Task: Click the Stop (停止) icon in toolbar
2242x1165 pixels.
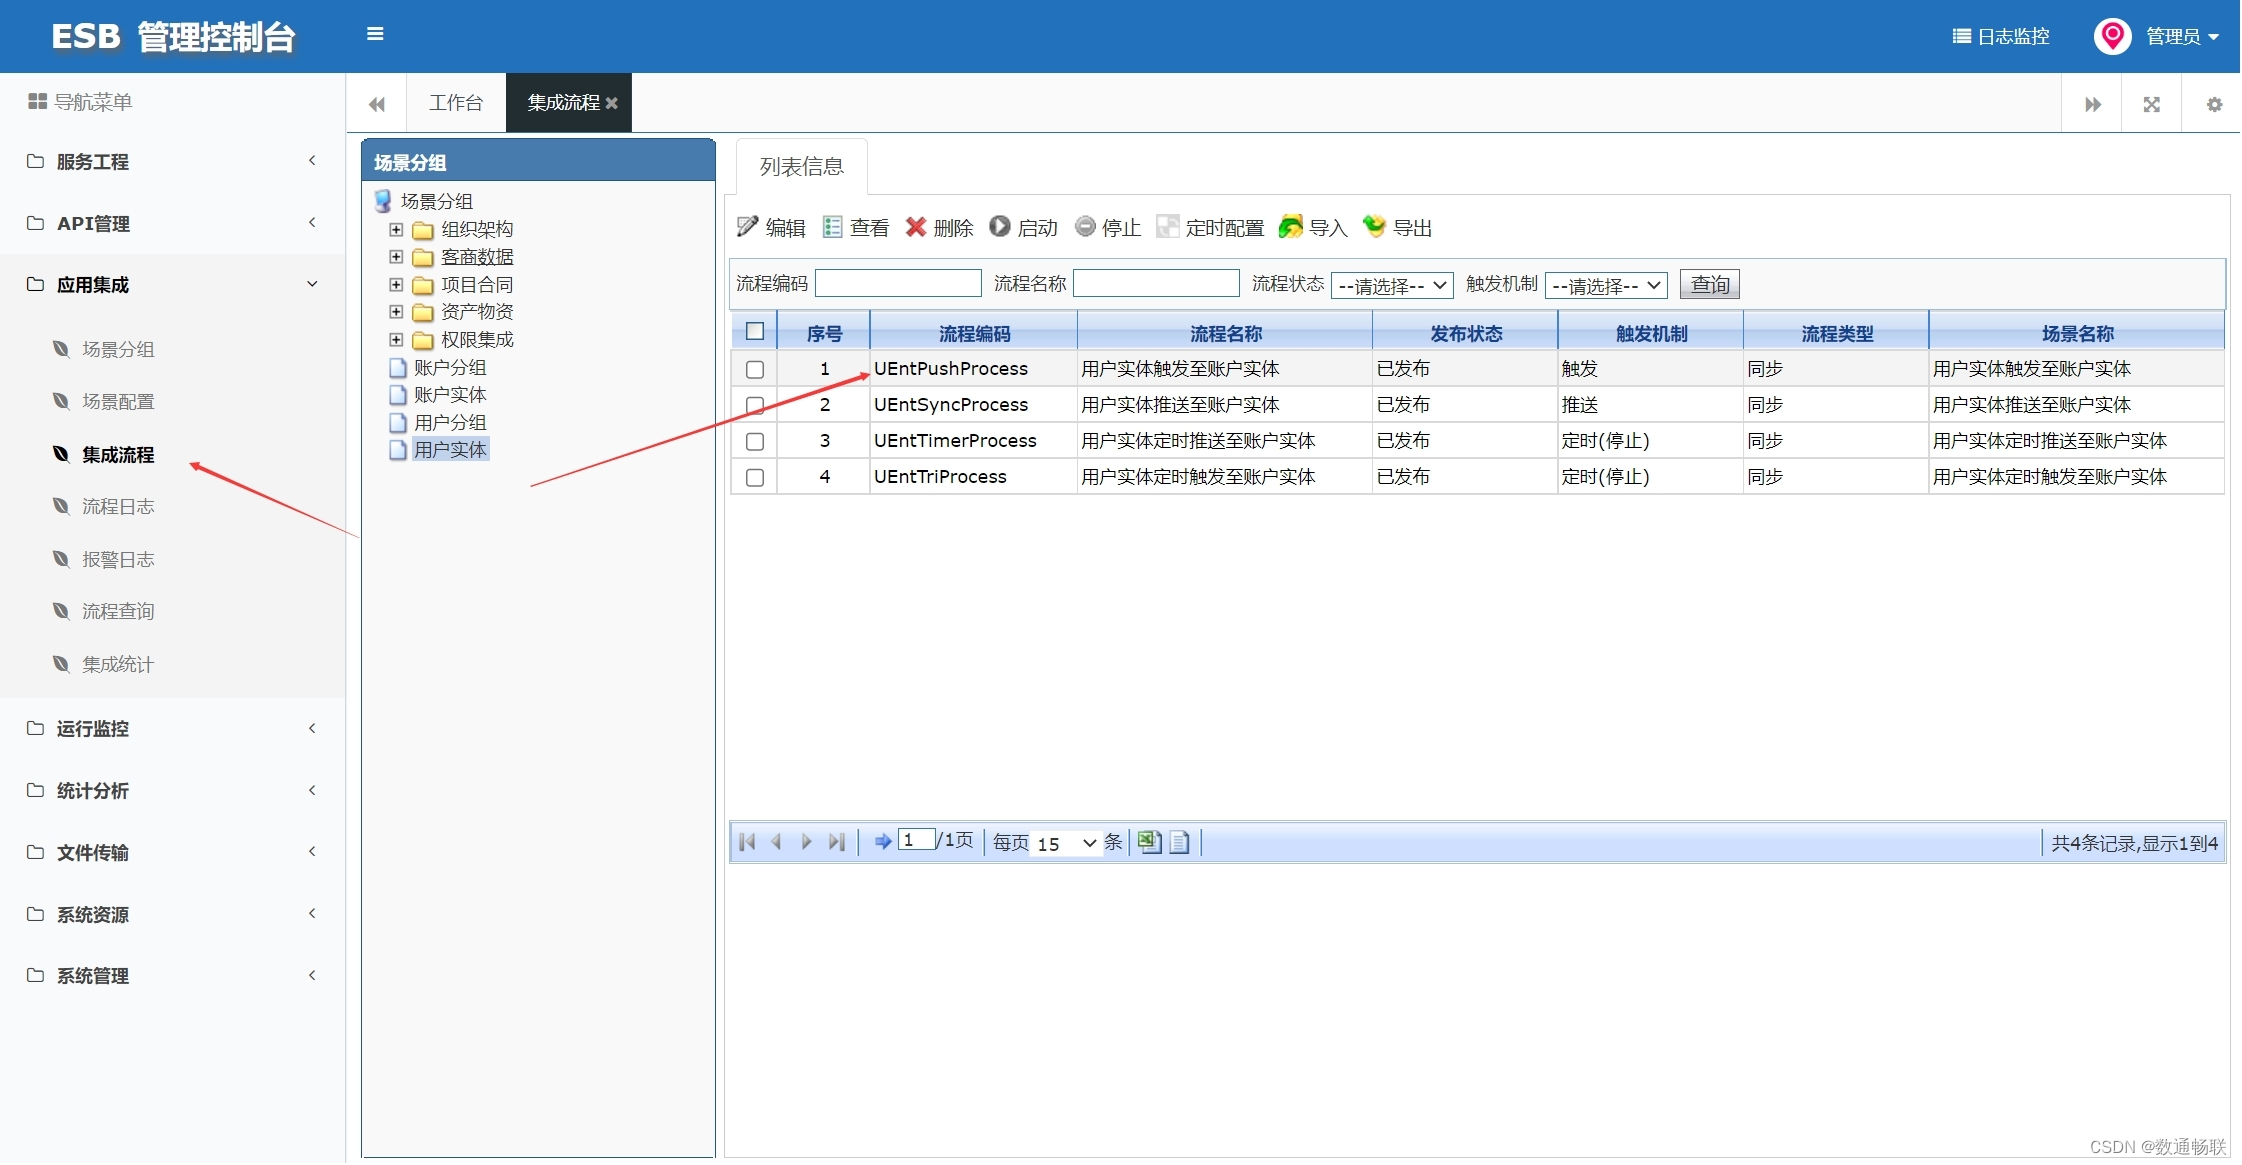Action: (1085, 227)
